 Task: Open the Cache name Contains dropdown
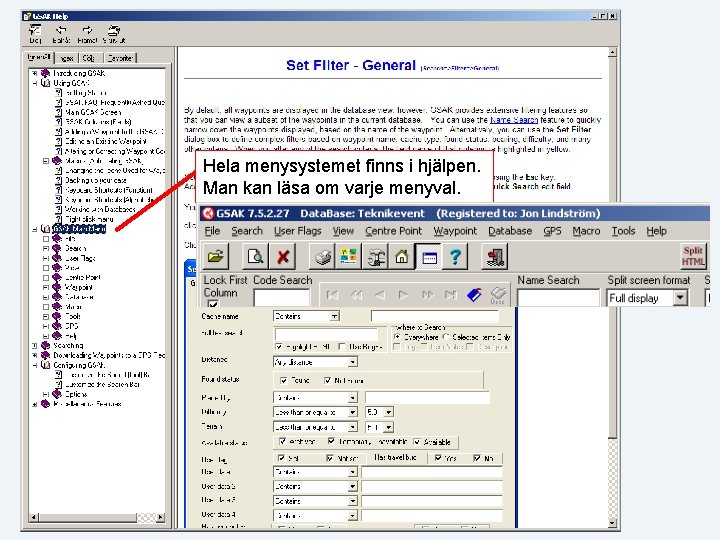click(334, 316)
